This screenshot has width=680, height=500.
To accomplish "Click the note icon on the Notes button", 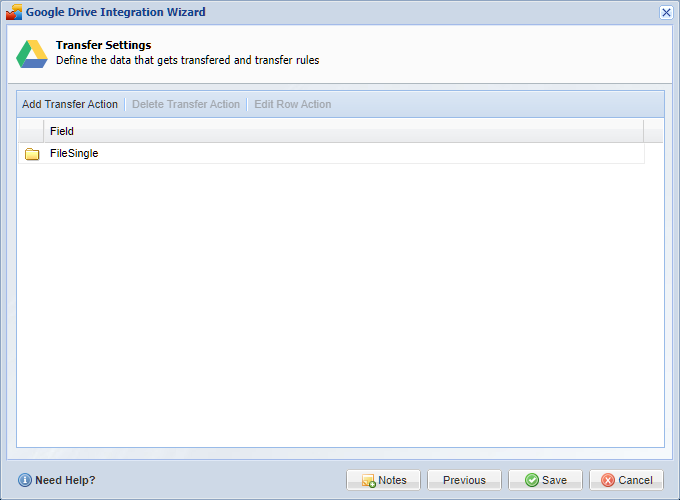I will click(368, 480).
